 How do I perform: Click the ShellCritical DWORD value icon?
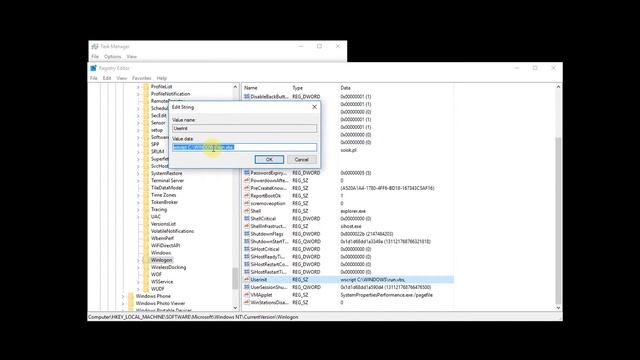(x=247, y=219)
